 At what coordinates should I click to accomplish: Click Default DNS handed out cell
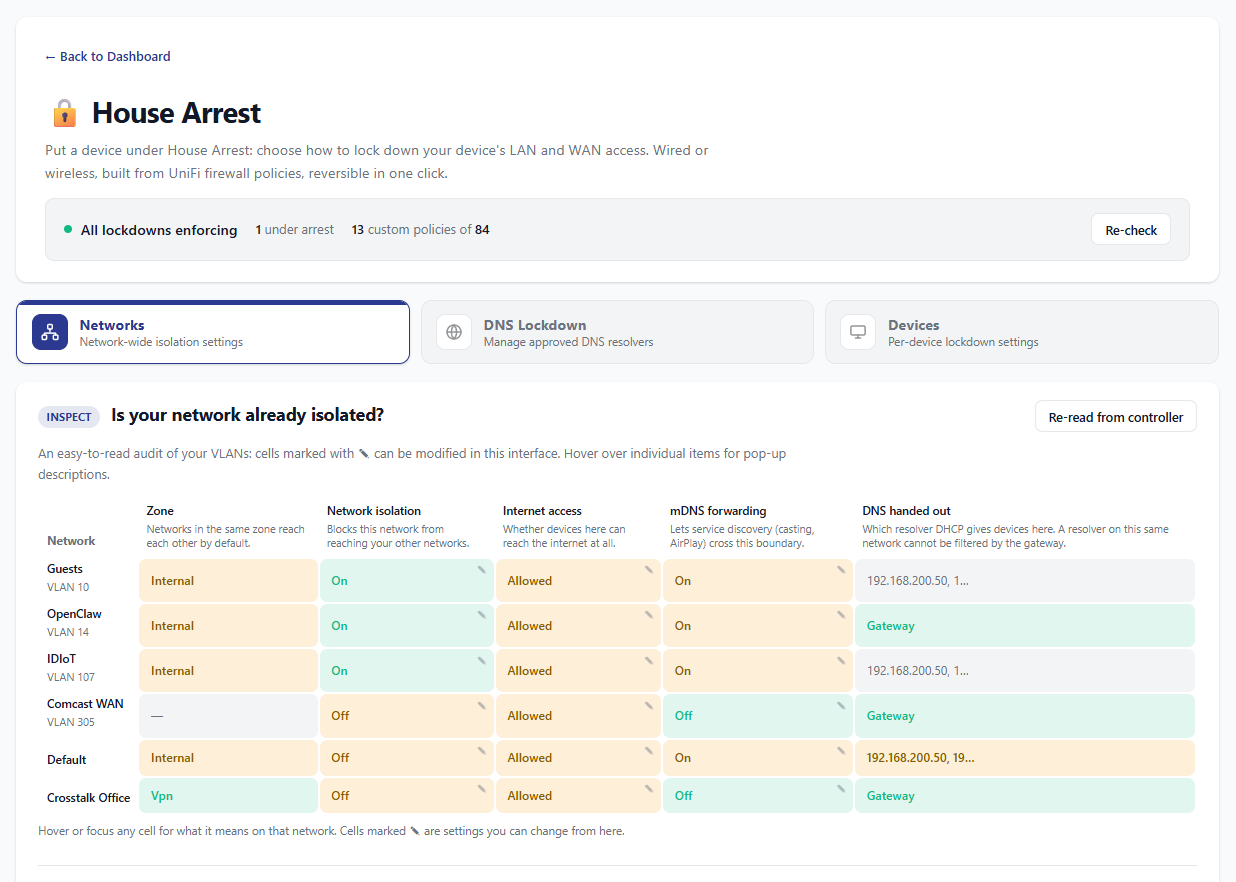[1025, 758]
